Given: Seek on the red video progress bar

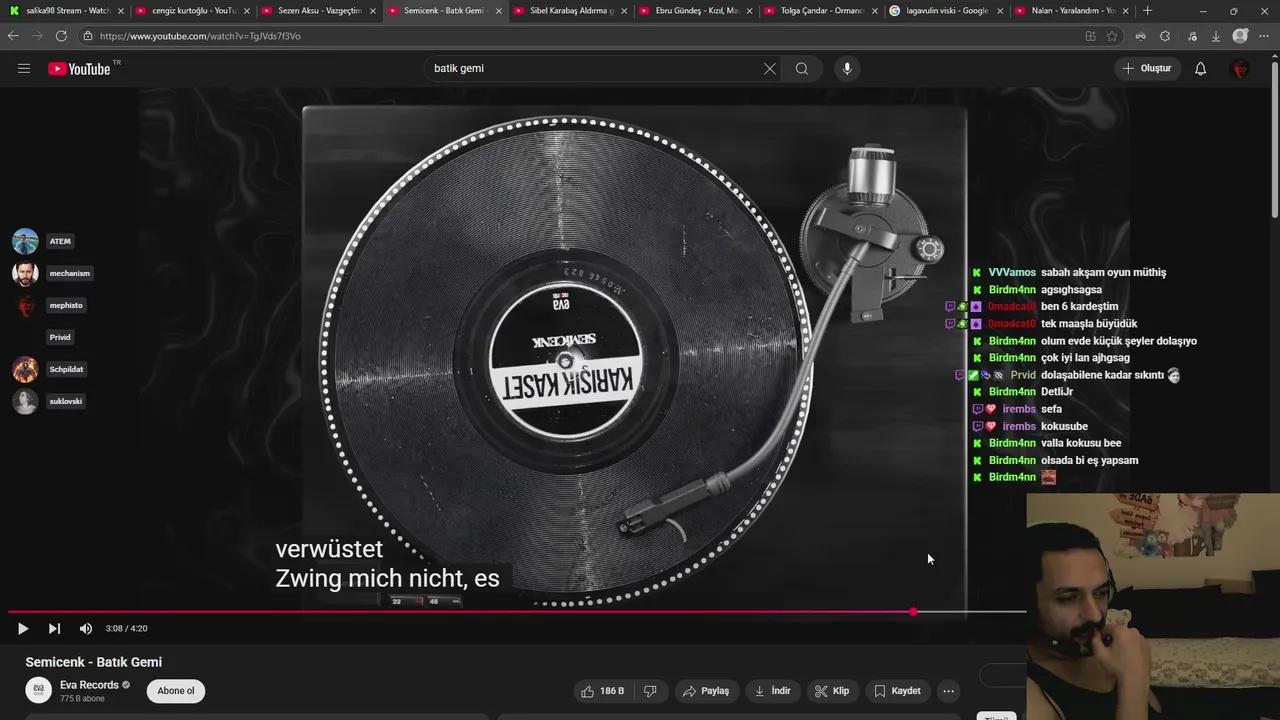Looking at the screenshot, I should coord(517,611).
